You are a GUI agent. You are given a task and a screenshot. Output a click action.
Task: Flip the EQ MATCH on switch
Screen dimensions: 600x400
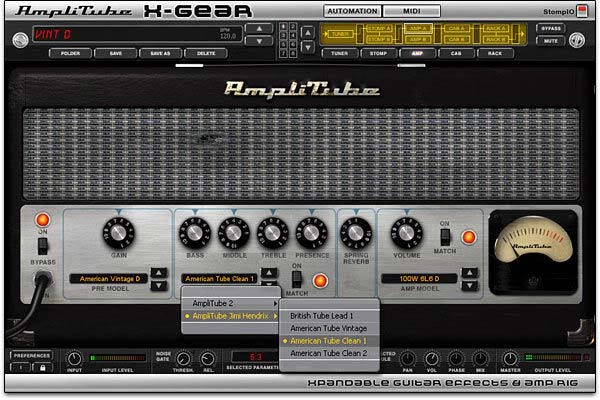[x=297, y=279]
